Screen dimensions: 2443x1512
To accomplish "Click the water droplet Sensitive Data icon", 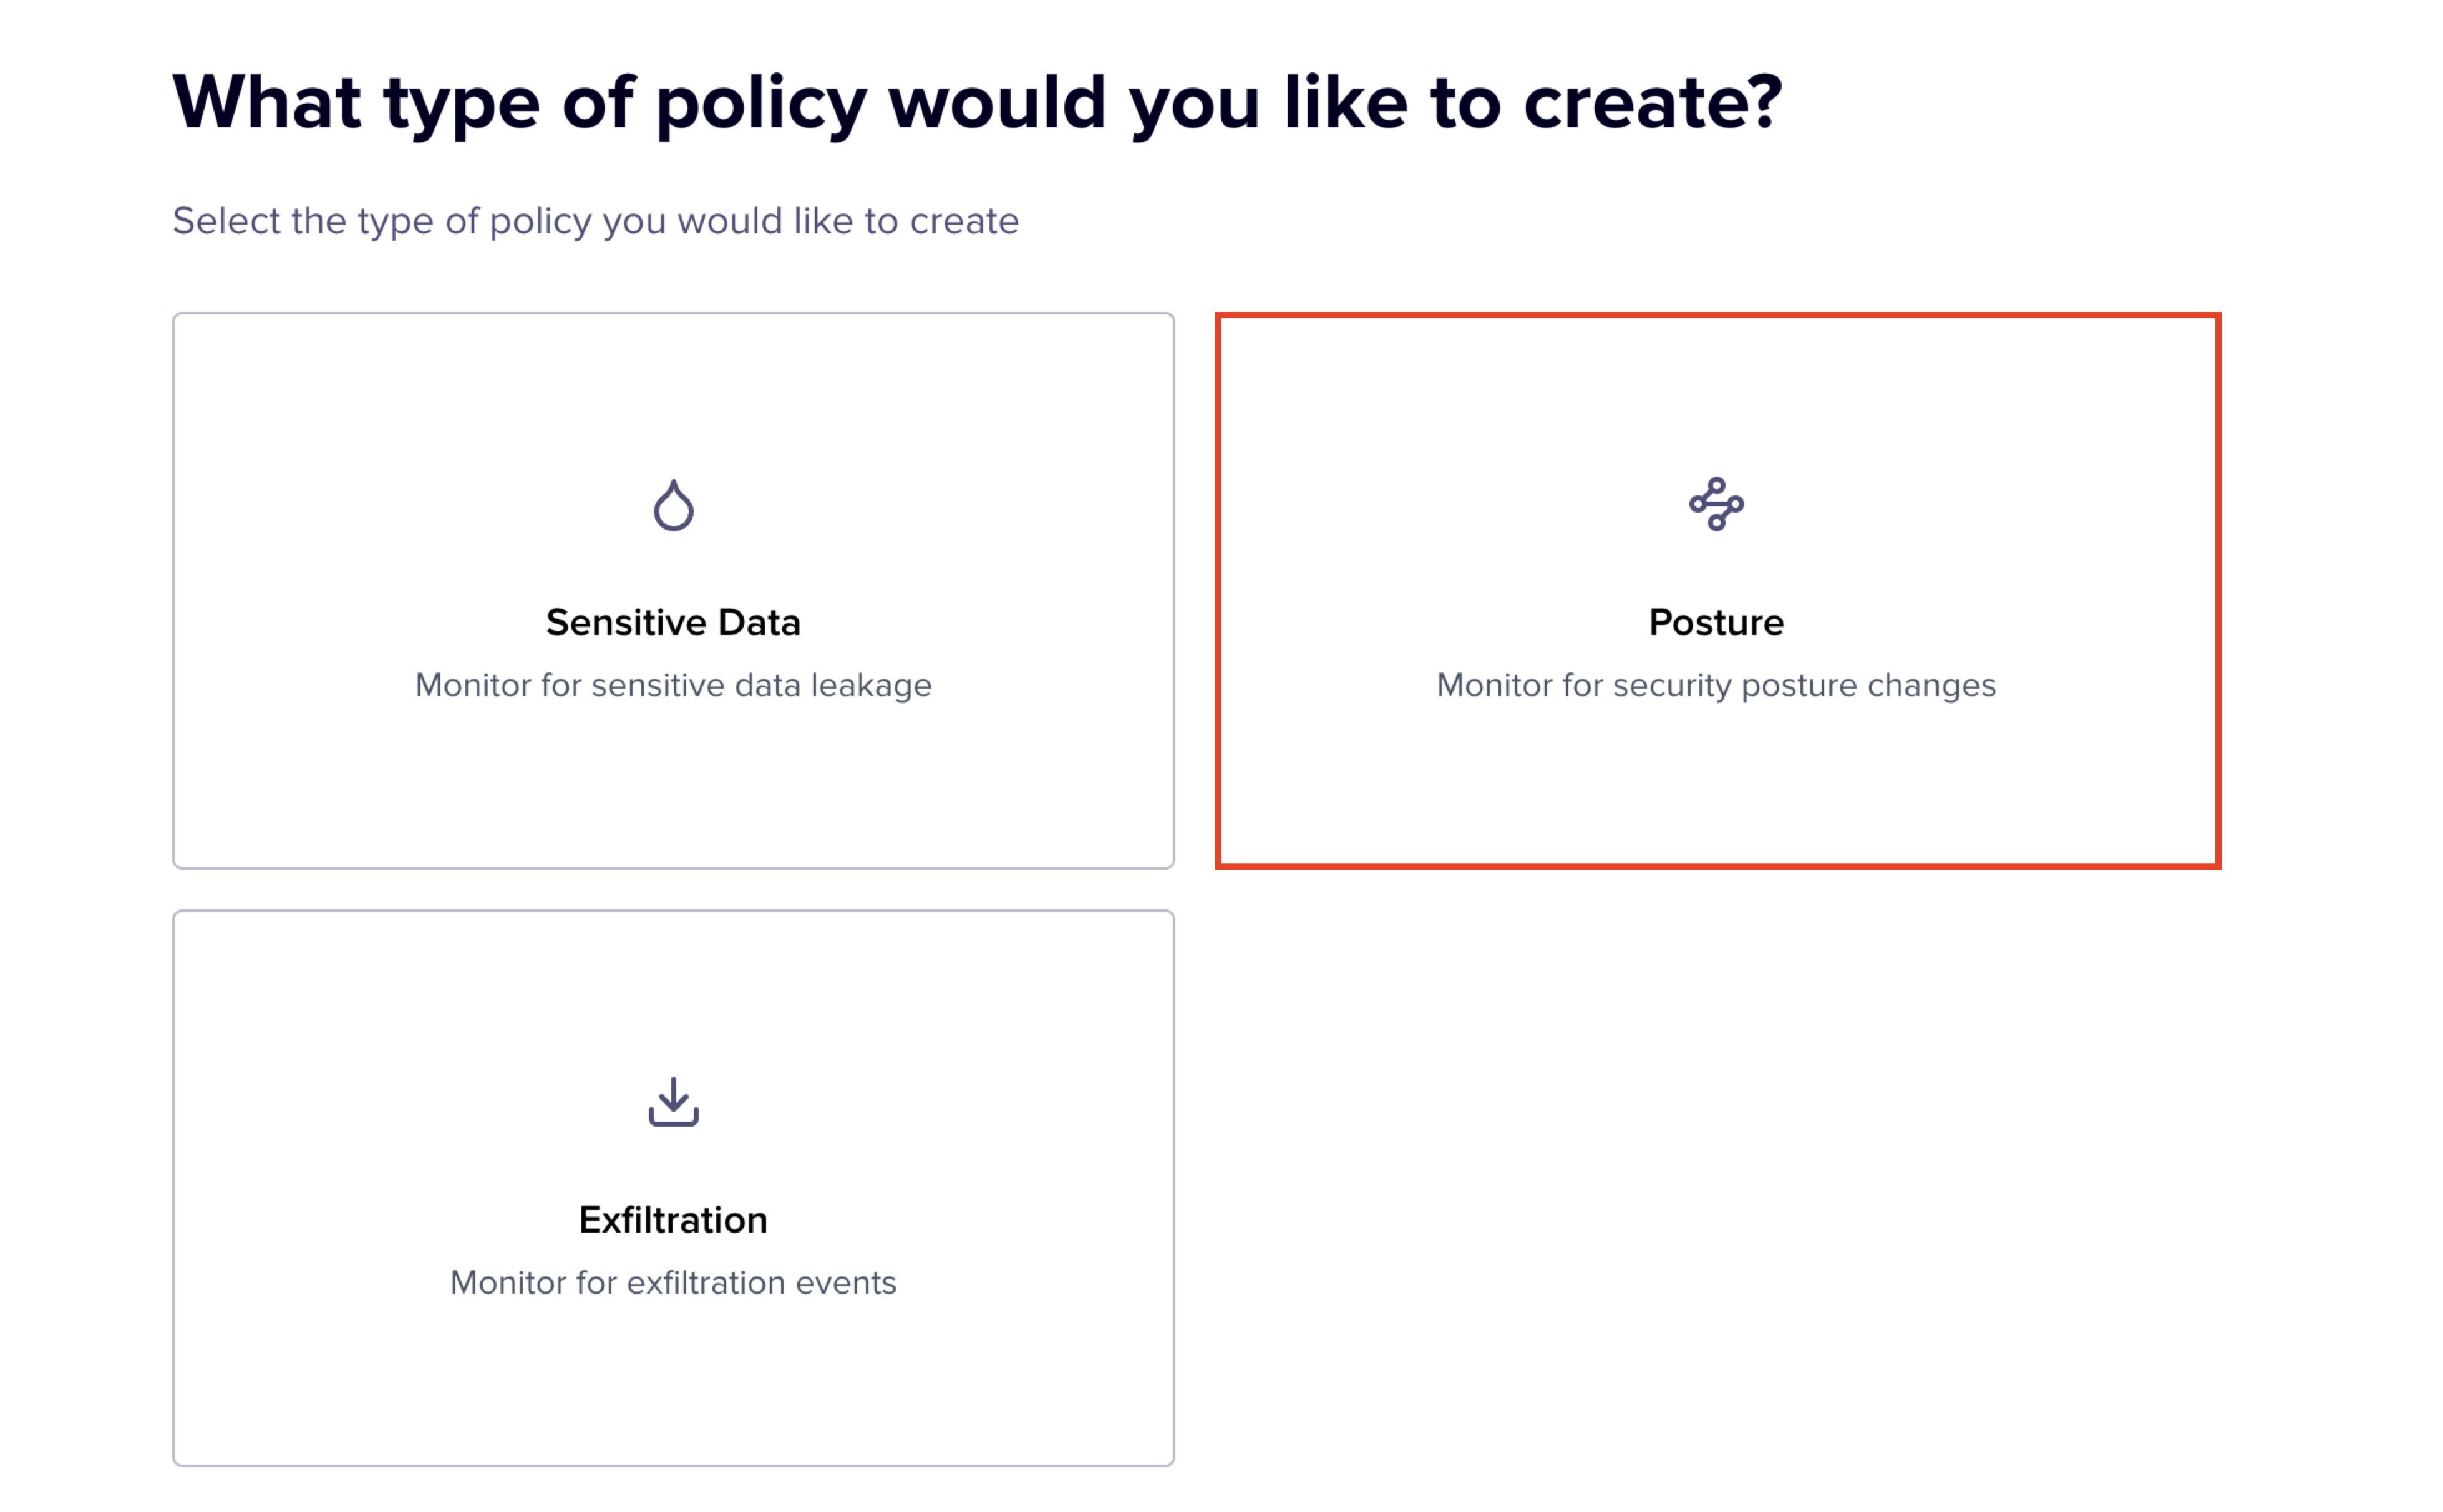I will tap(673, 505).
